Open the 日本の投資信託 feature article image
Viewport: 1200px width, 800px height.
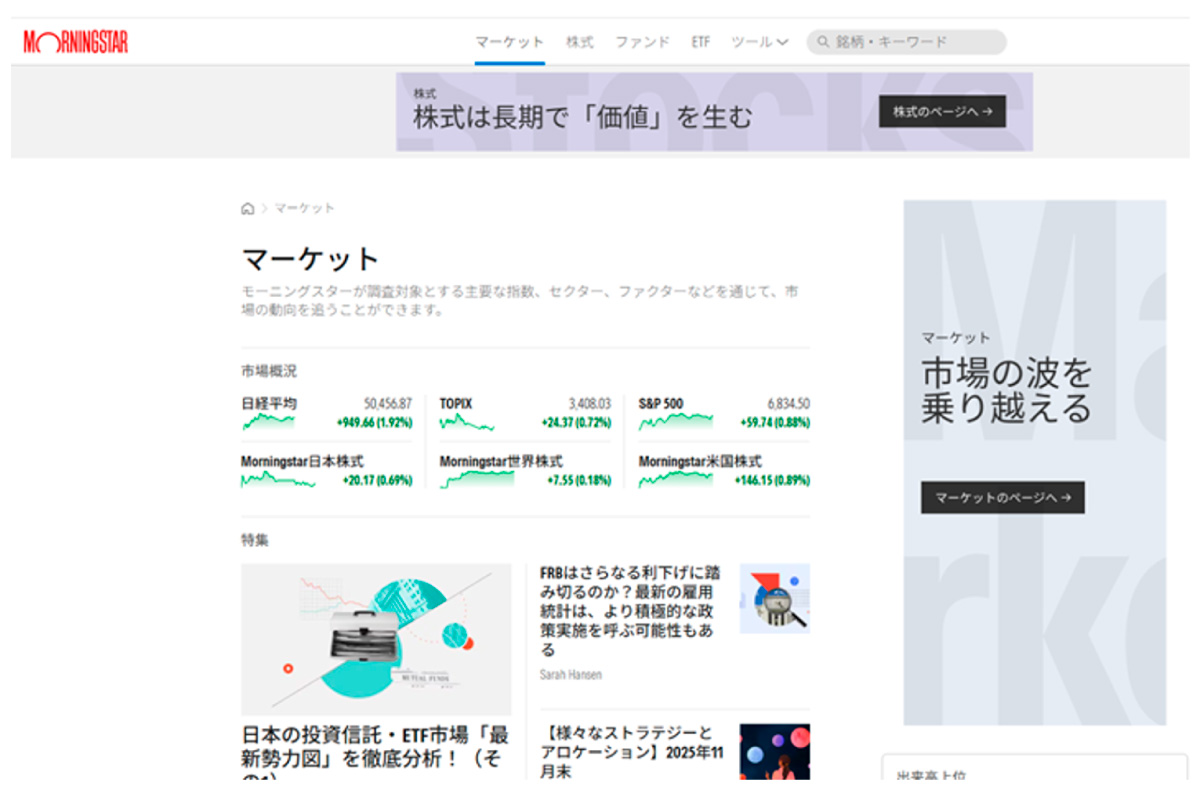pos(376,639)
